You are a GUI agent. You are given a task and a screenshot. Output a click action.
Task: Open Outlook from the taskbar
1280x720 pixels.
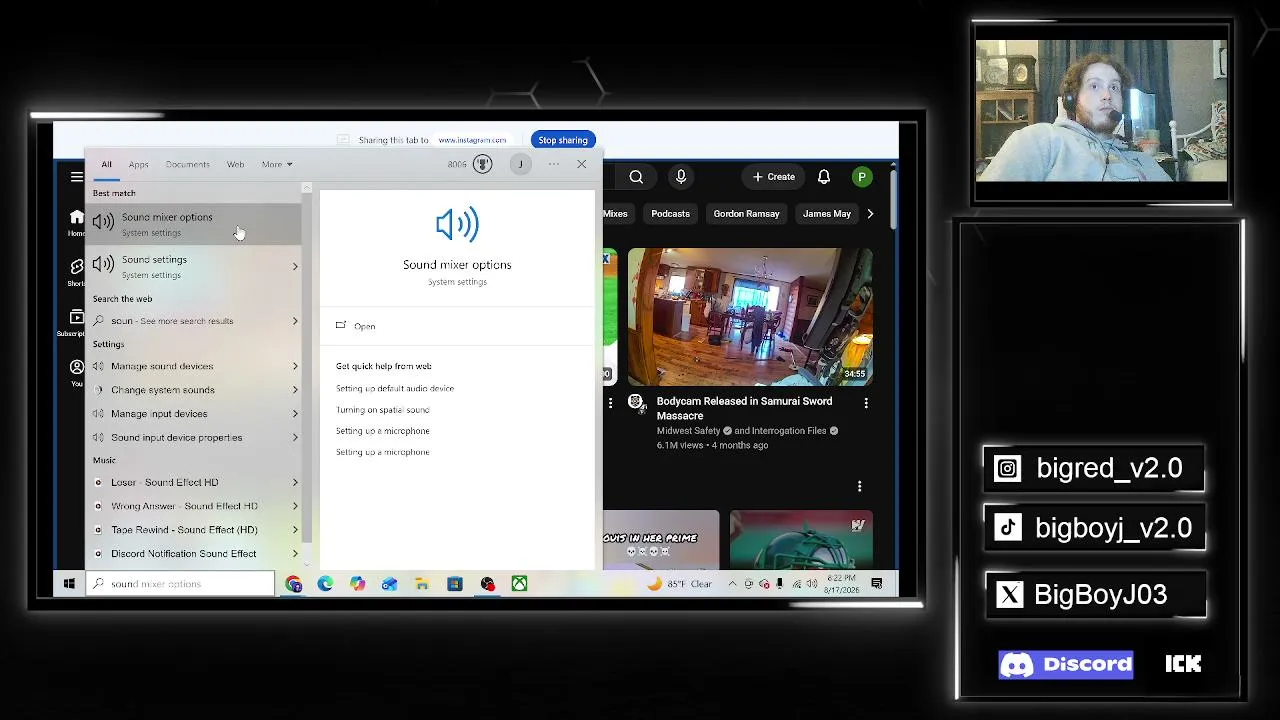pos(389,584)
